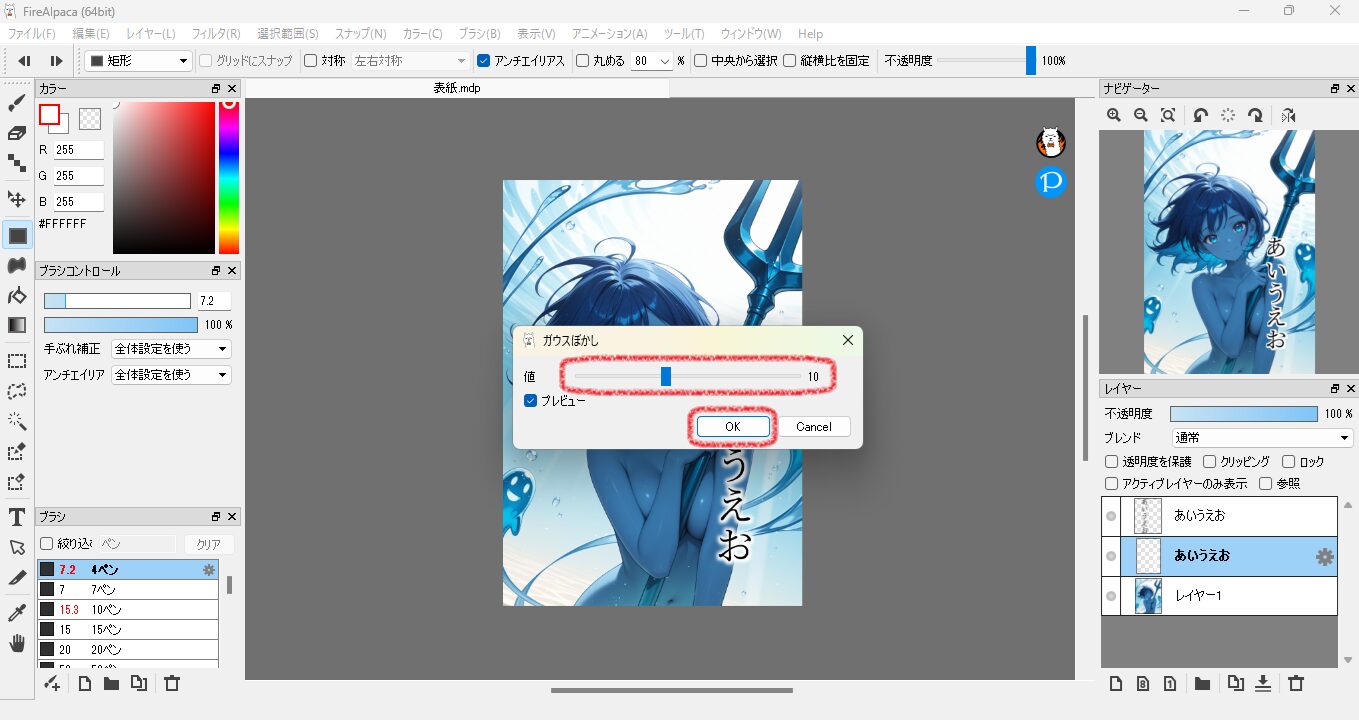Open the レイヤー(L) menu

150,34
